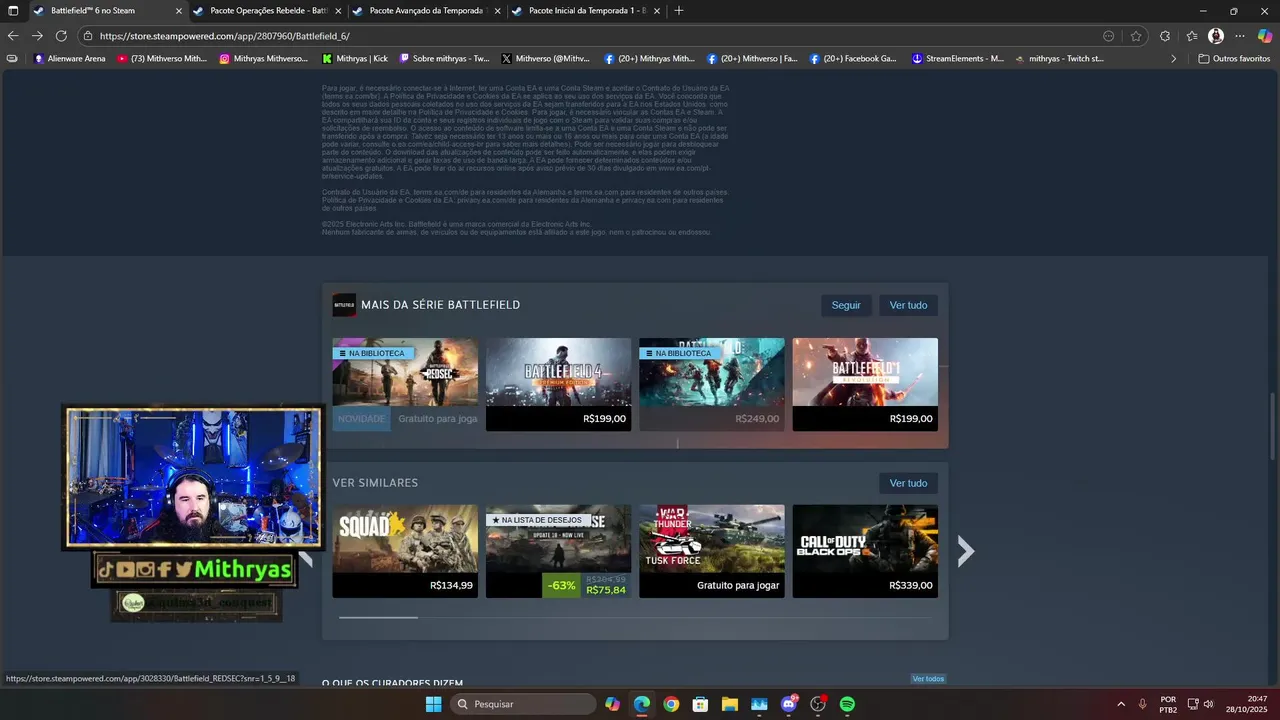Go back to the previous page
This screenshot has width=1280, height=720.
[13, 35]
